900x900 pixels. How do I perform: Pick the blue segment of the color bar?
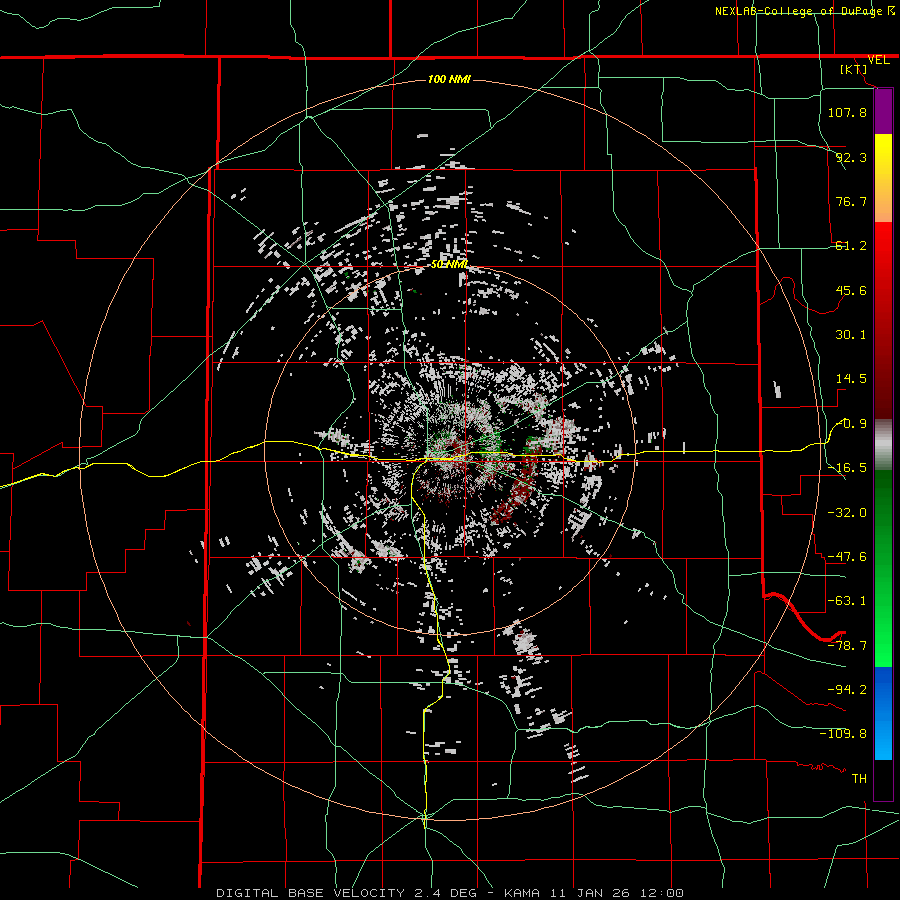(883, 713)
